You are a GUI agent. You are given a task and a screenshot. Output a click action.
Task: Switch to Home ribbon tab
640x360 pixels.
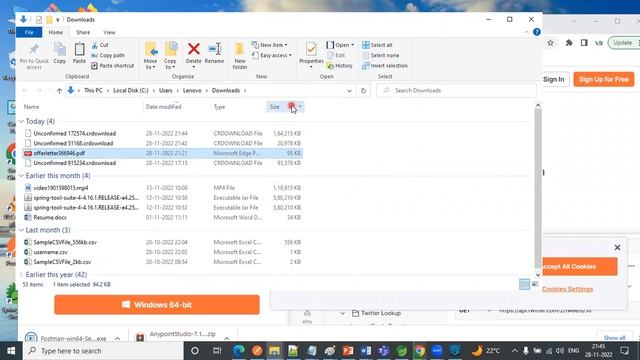click(56, 32)
